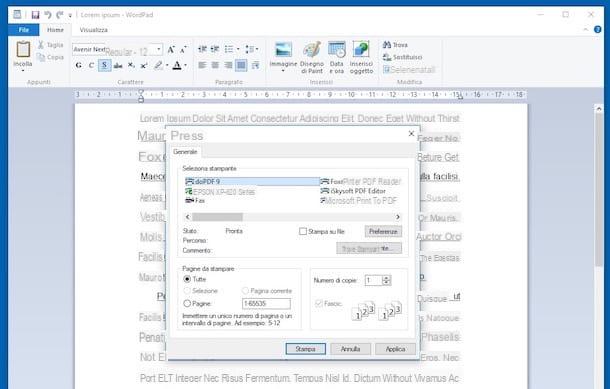Click Stampa print button
Viewport: 610px width, 389px height.
pyautogui.click(x=305, y=349)
